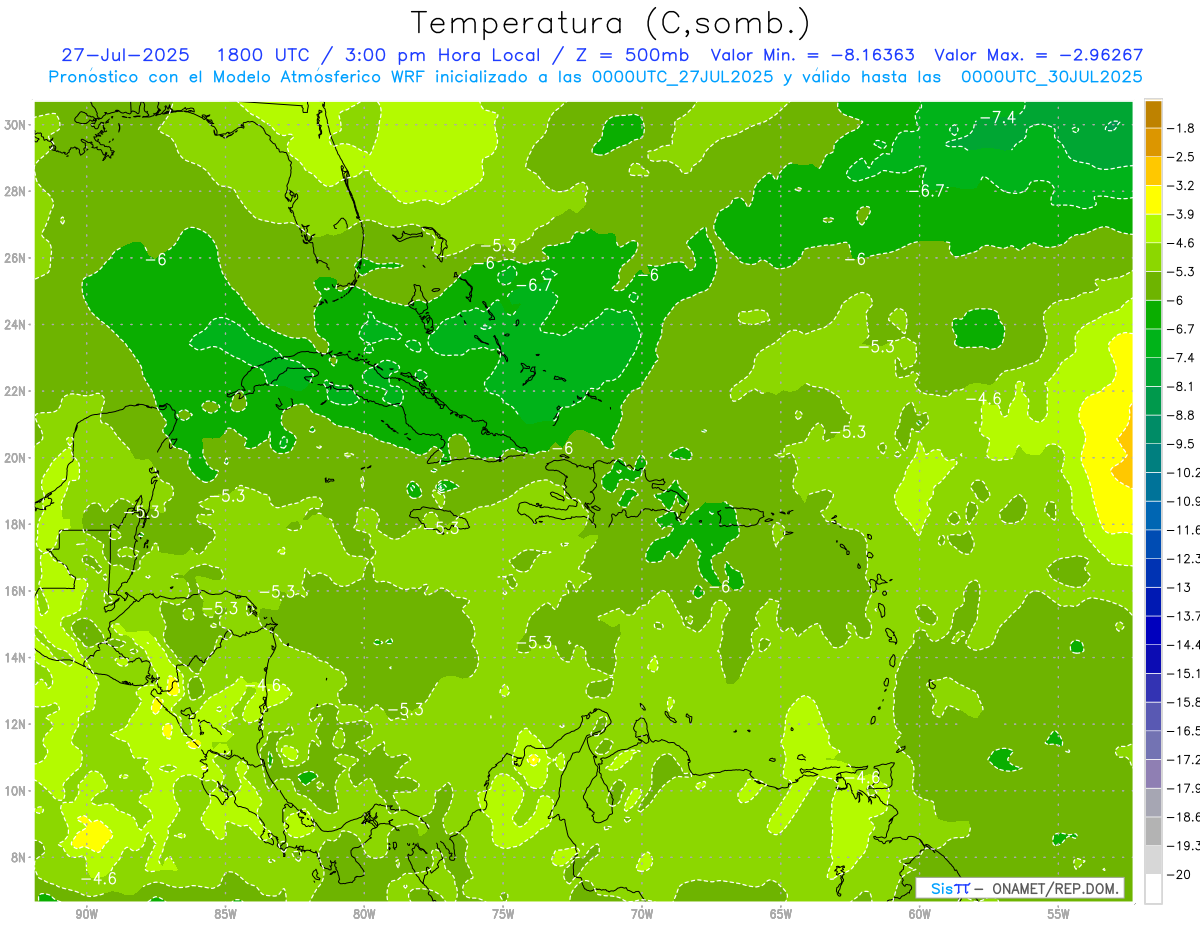
Task: Click colorbar label "-13"
Action: click(x=1179, y=587)
